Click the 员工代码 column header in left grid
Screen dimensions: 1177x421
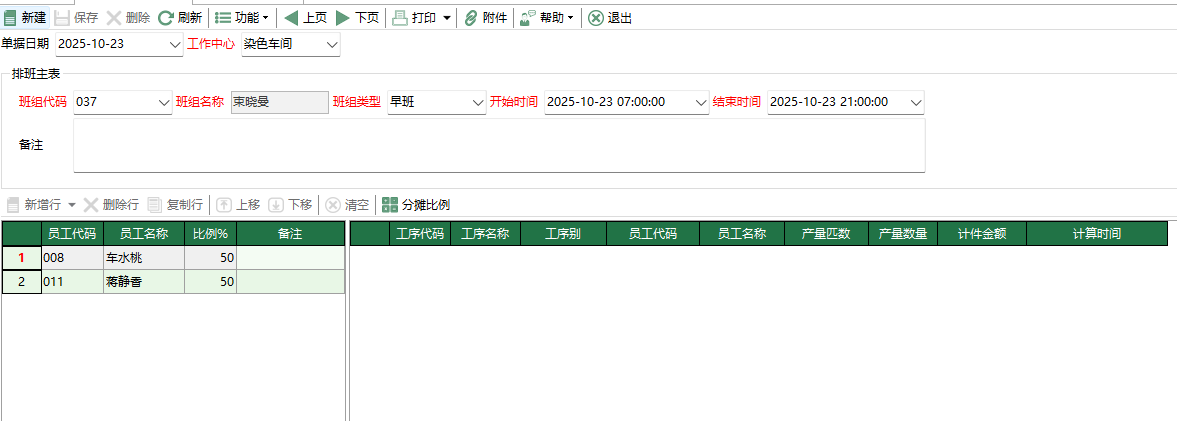pos(73,233)
